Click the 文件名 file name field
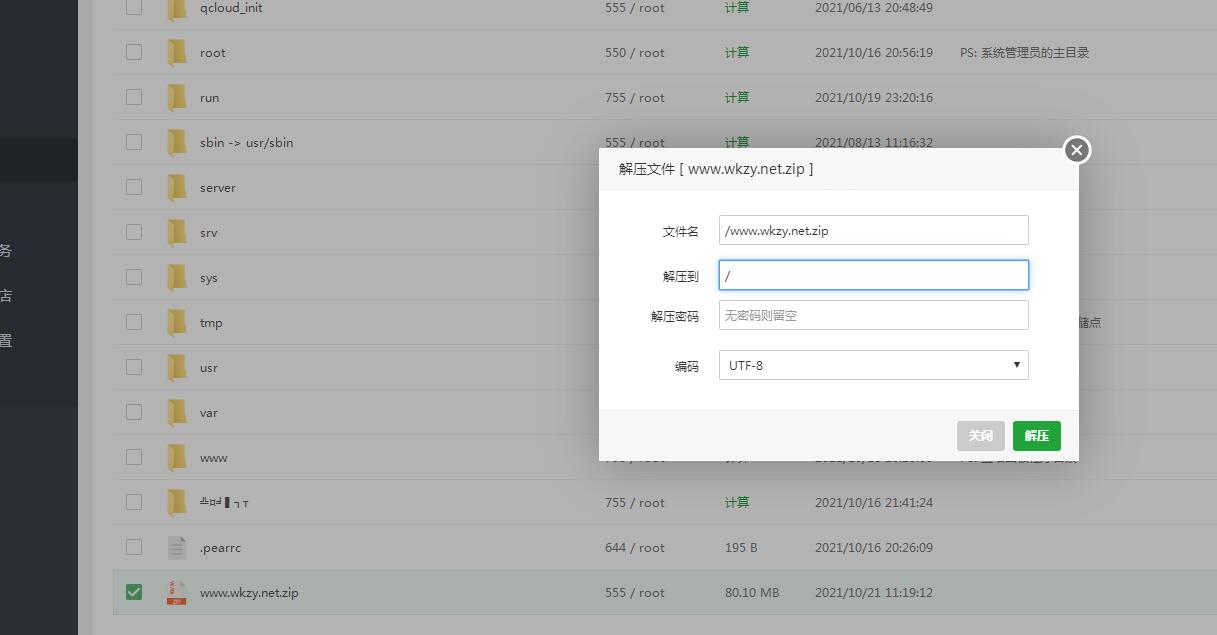Viewport: 1217px width, 635px height. [873, 231]
